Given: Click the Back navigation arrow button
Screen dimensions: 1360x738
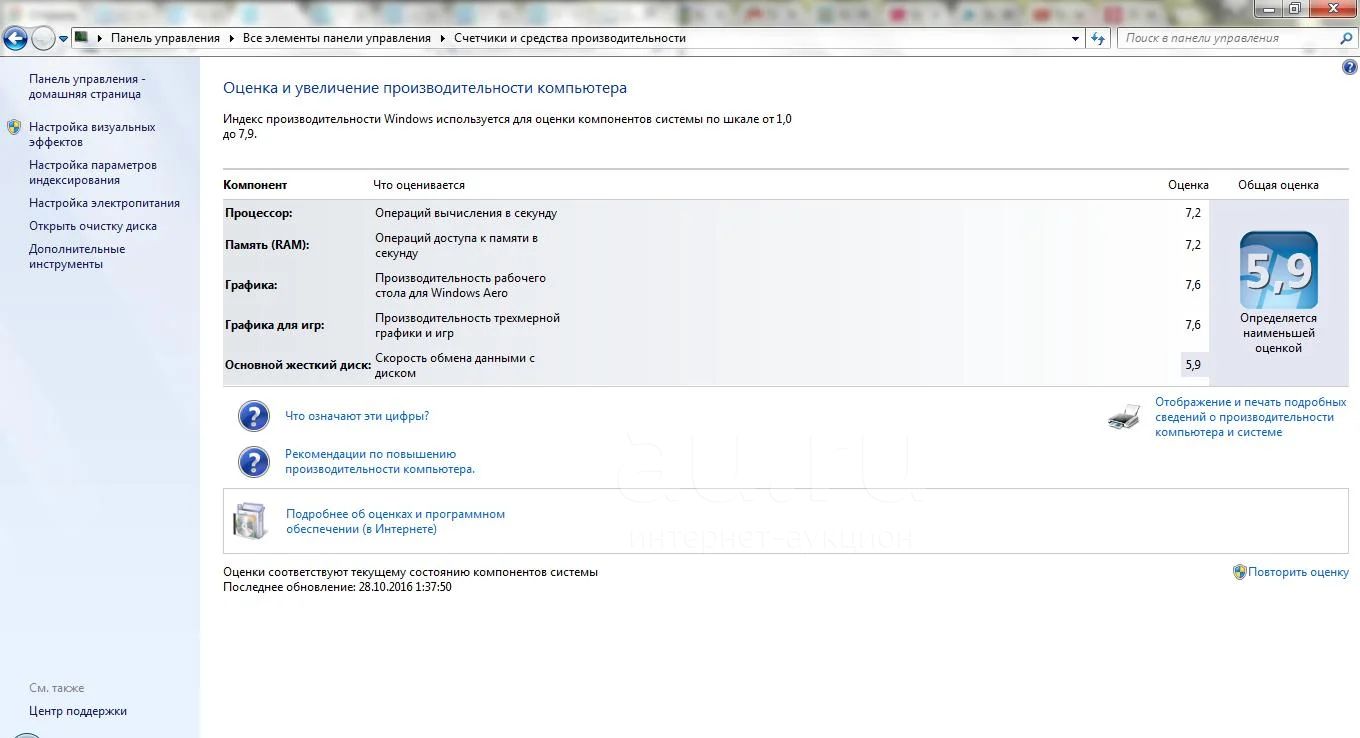Looking at the screenshot, I should [14, 39].
